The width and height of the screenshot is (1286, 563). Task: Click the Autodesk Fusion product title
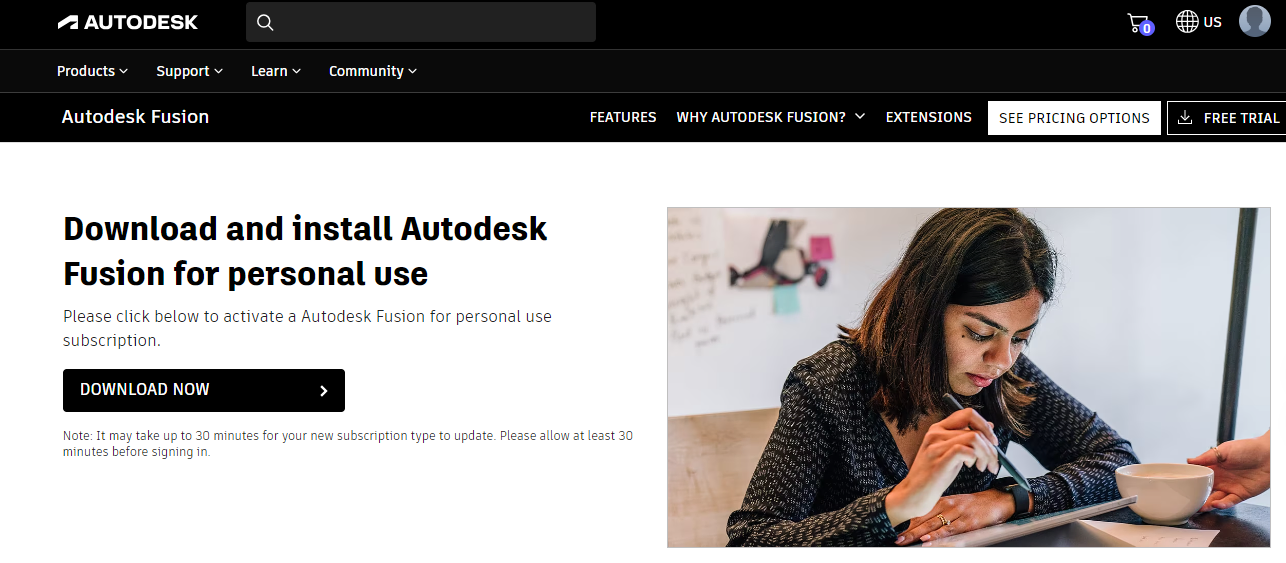135,117
